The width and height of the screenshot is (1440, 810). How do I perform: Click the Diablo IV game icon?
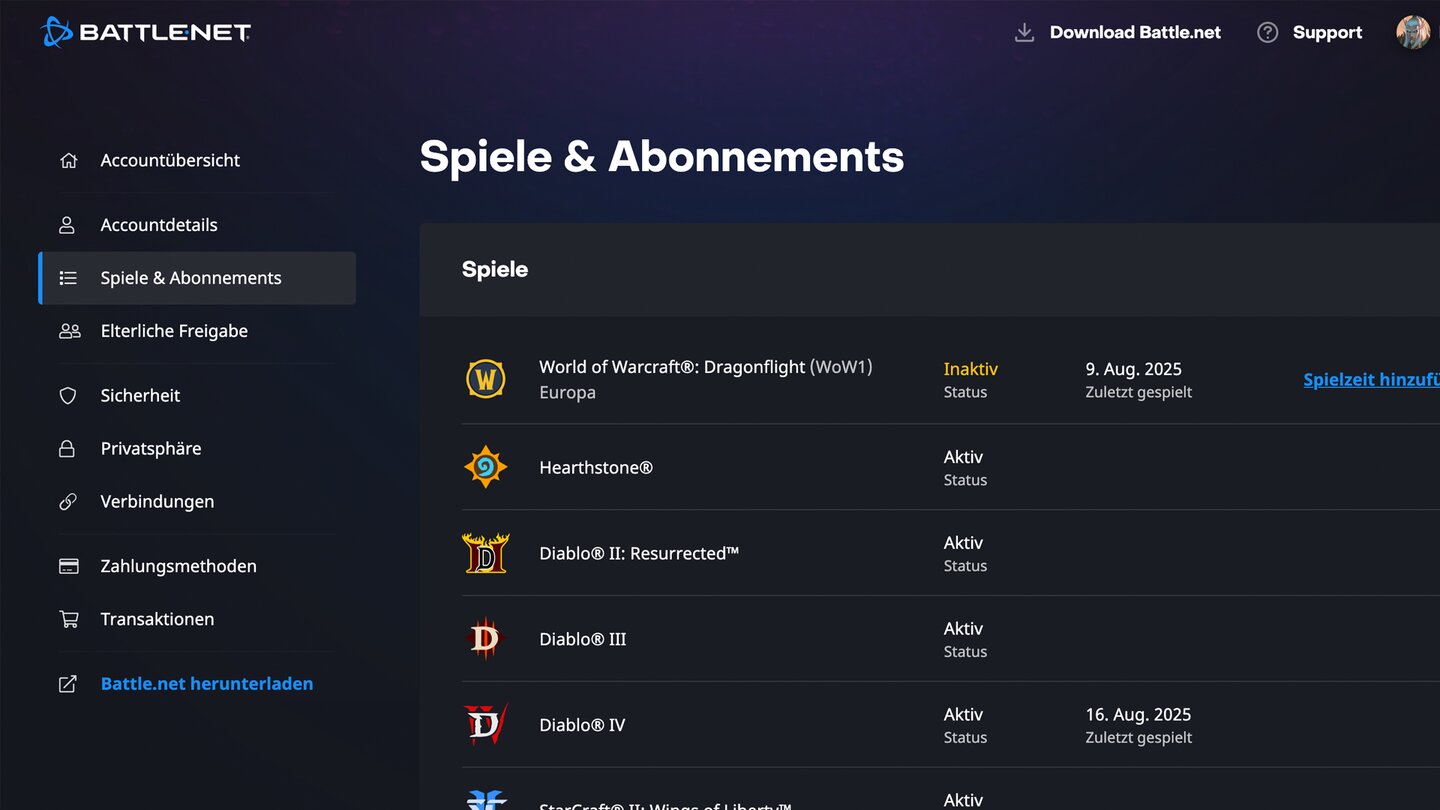(x=486, y=725)
